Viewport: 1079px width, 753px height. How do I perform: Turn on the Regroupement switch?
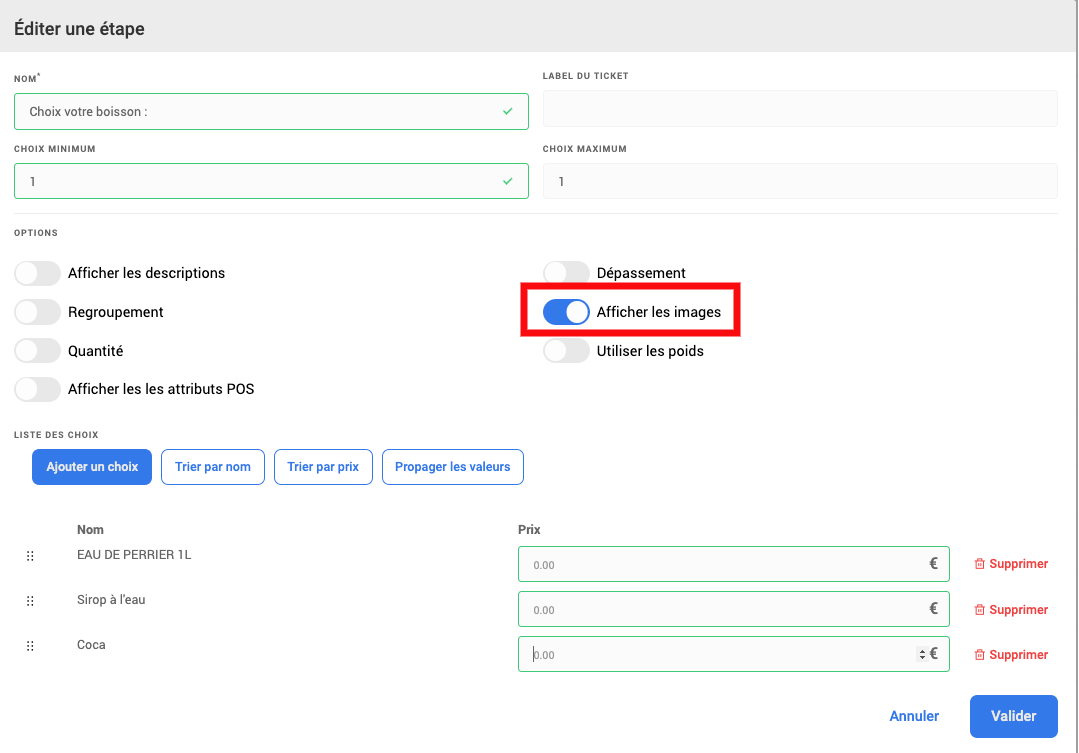coord(38,312)
